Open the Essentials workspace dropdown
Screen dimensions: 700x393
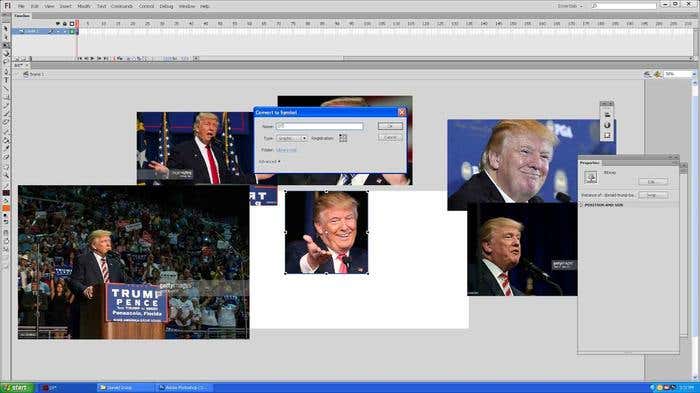pos(570,6)
